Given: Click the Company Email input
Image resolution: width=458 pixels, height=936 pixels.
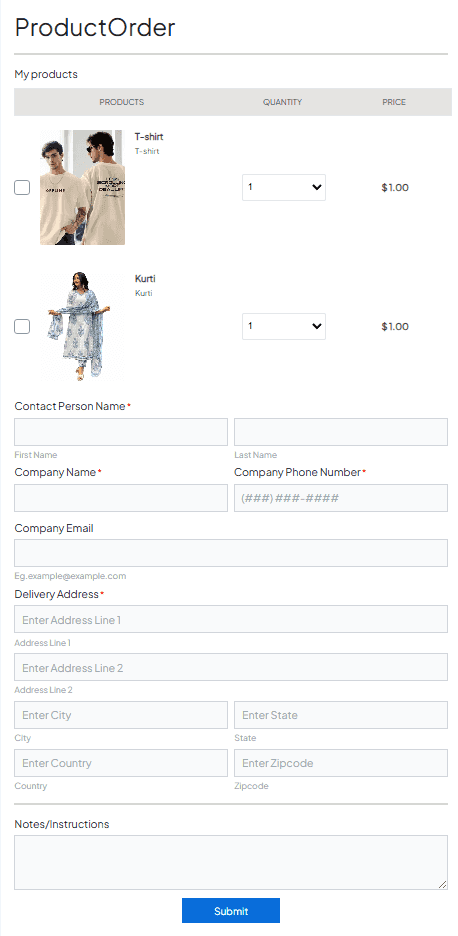Looking at the screenshot, I should click(231, 553).
